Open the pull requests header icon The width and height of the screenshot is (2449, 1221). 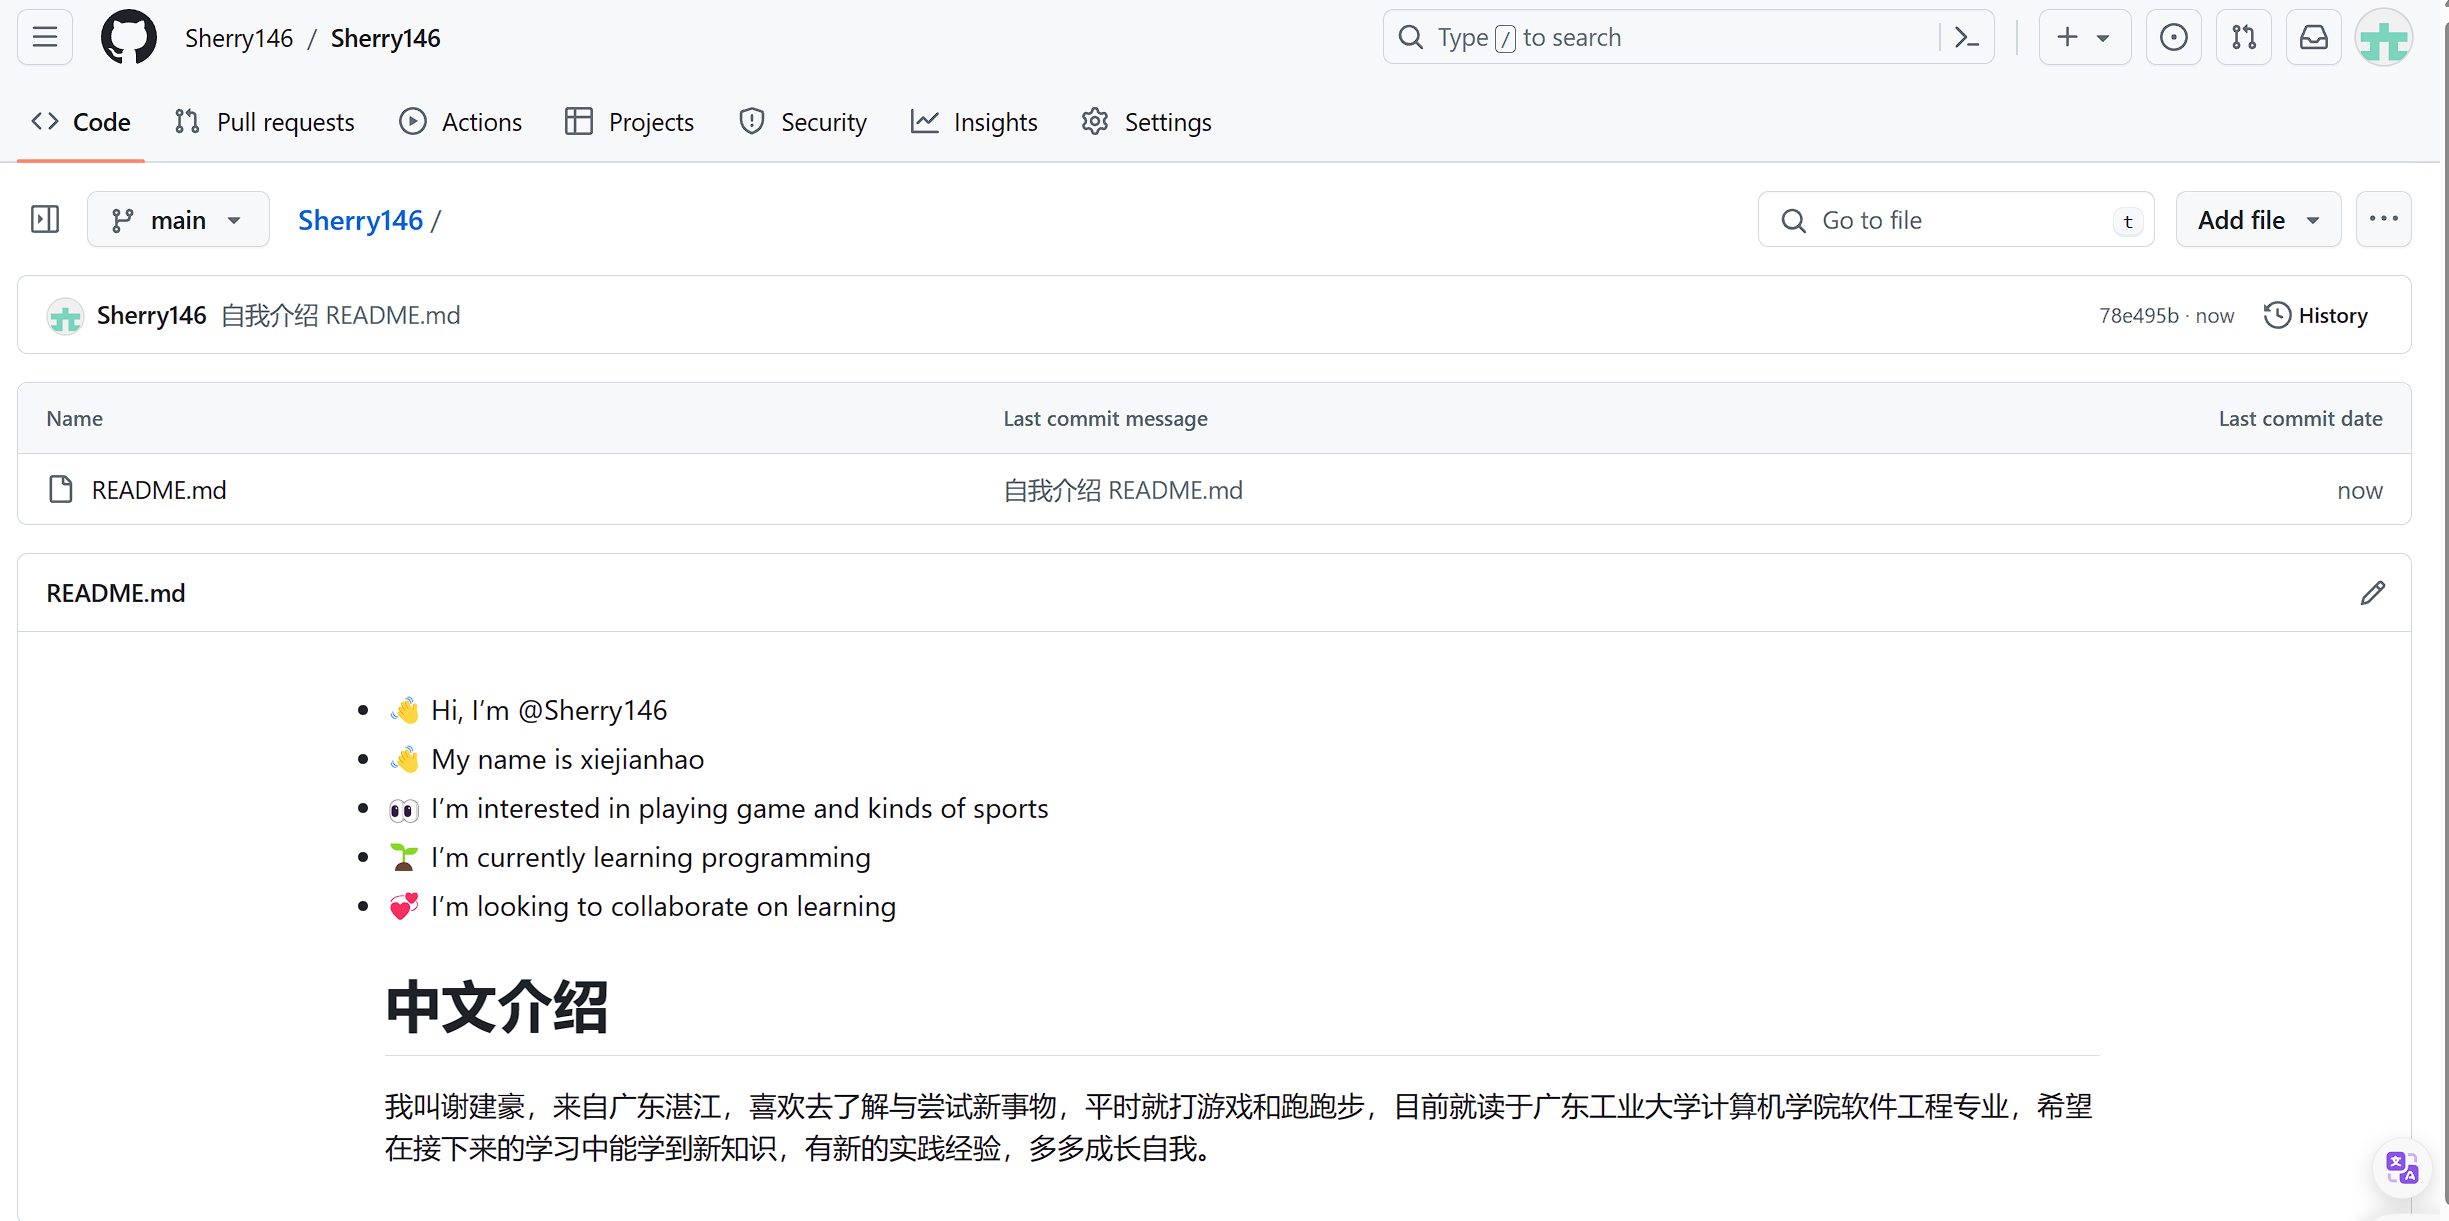(x=2243, y=38)
